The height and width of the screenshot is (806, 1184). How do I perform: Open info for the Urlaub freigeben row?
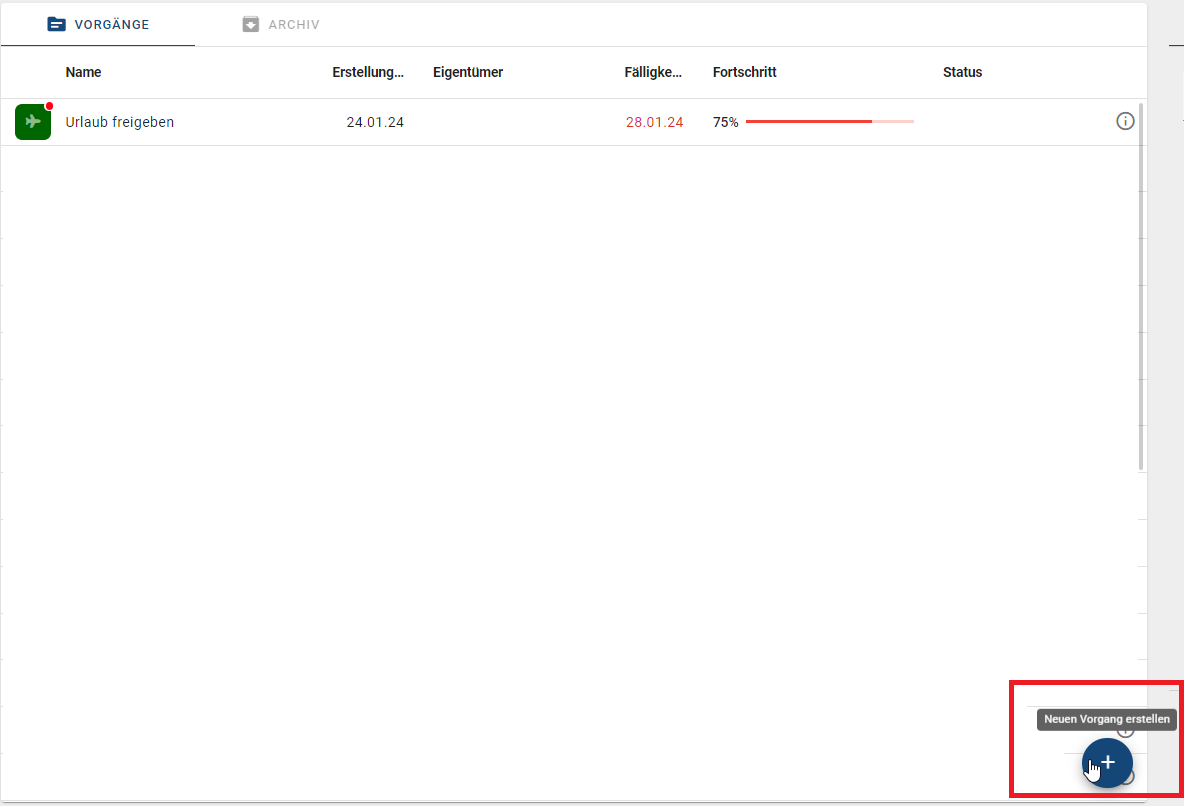[1125, 120]
